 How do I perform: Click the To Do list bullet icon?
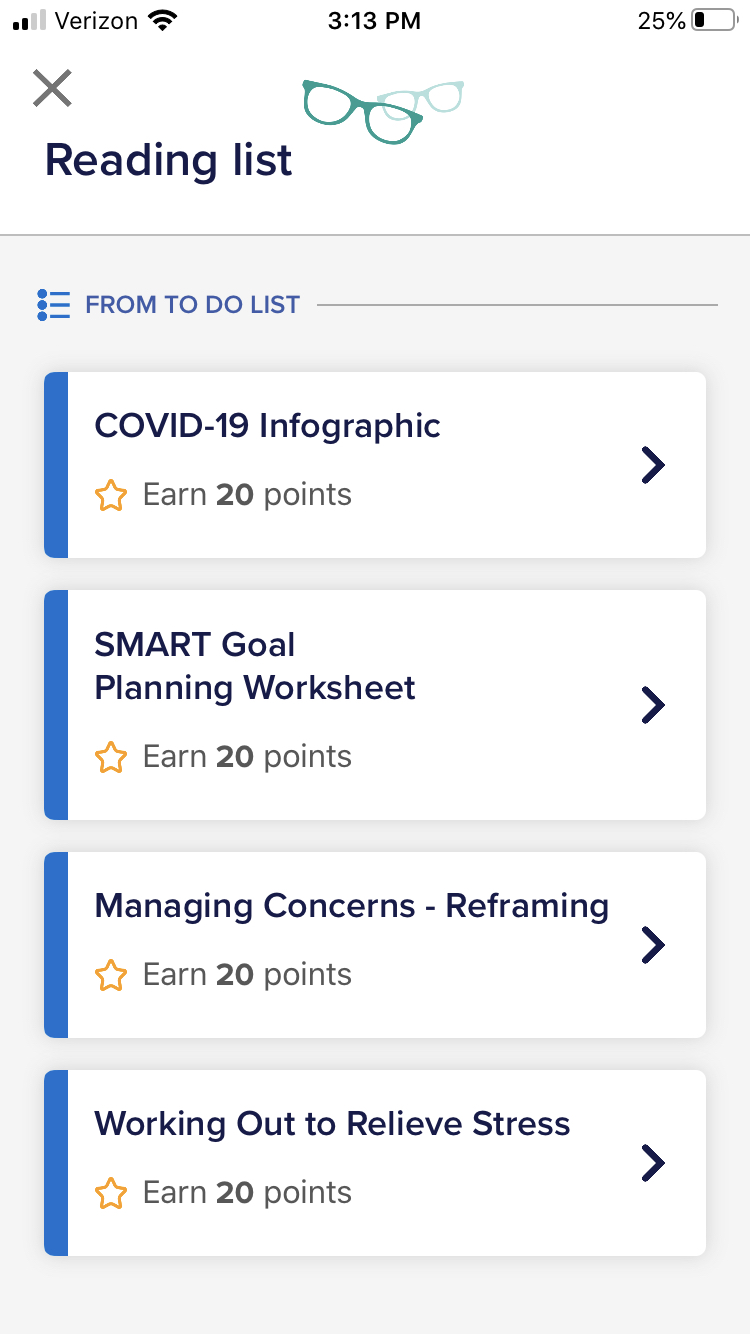pyautogui.click(x=53, y=305)
